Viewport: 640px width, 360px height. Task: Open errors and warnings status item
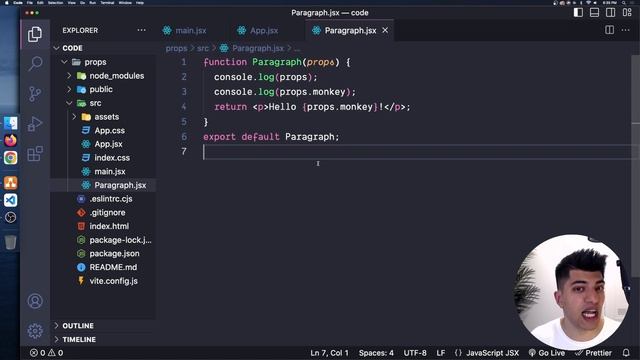46,353
